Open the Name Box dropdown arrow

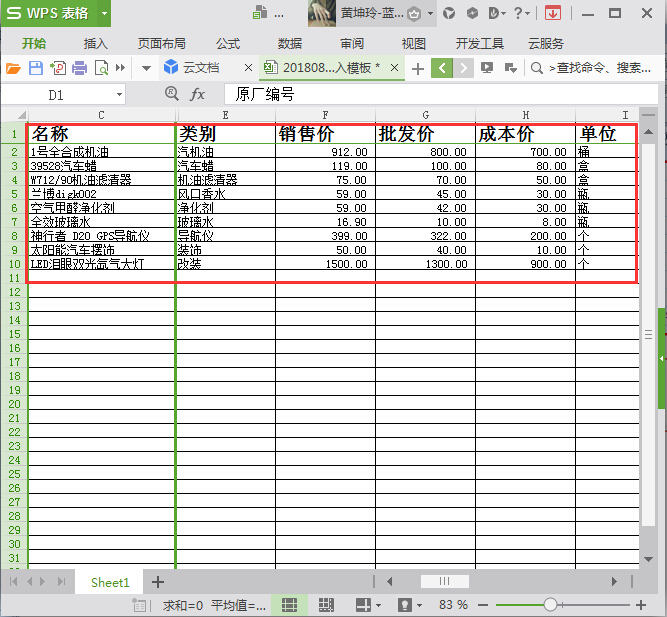tap(120, 95)
